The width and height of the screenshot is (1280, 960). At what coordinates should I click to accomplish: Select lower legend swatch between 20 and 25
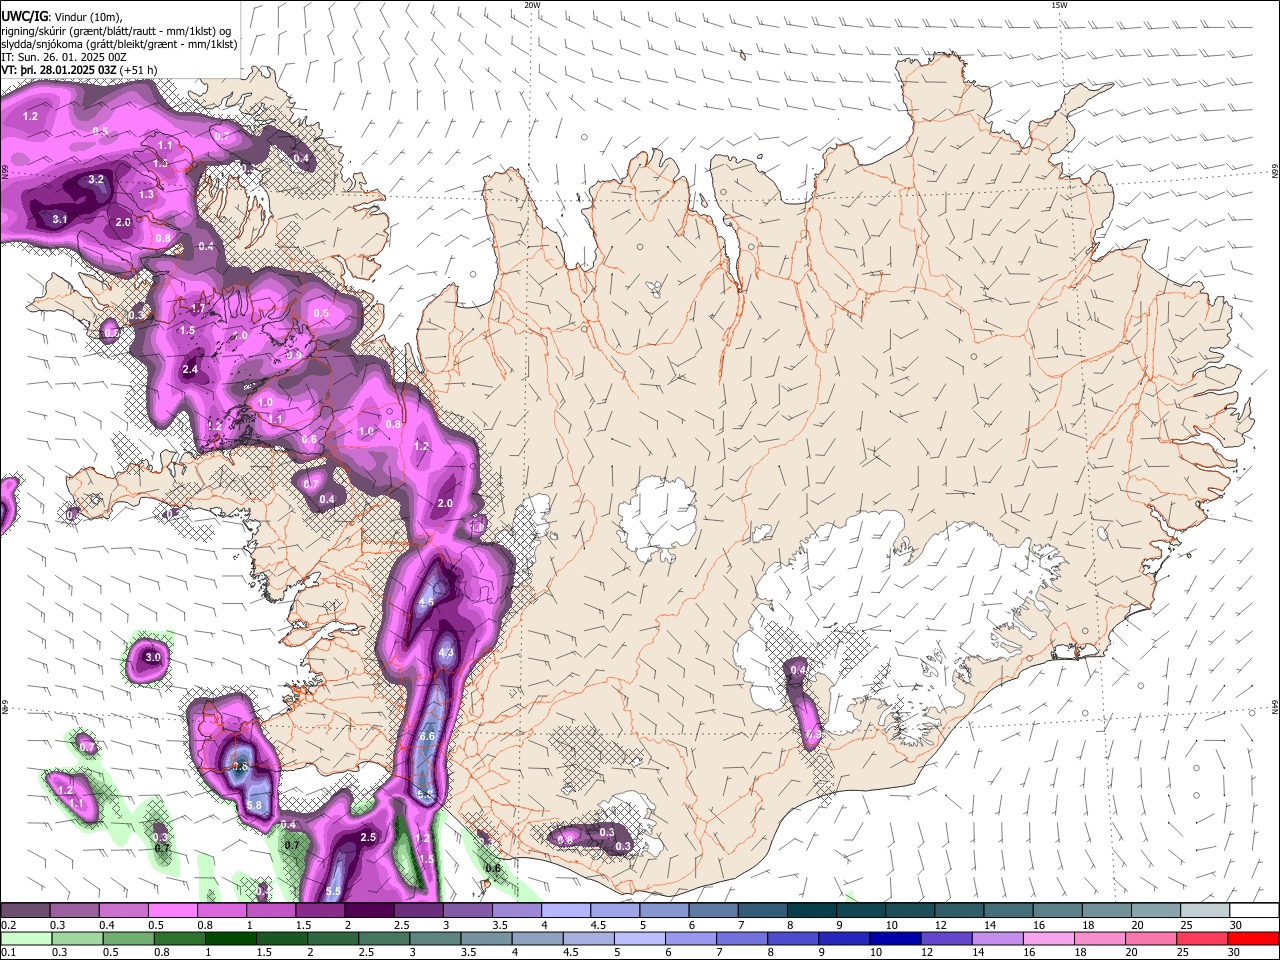click(x=1152, y=938)
